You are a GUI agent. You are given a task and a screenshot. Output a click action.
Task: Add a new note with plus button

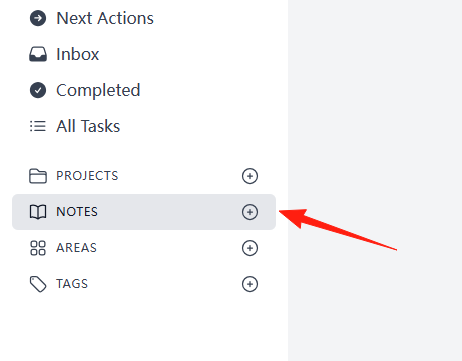[x=250, y=212]
